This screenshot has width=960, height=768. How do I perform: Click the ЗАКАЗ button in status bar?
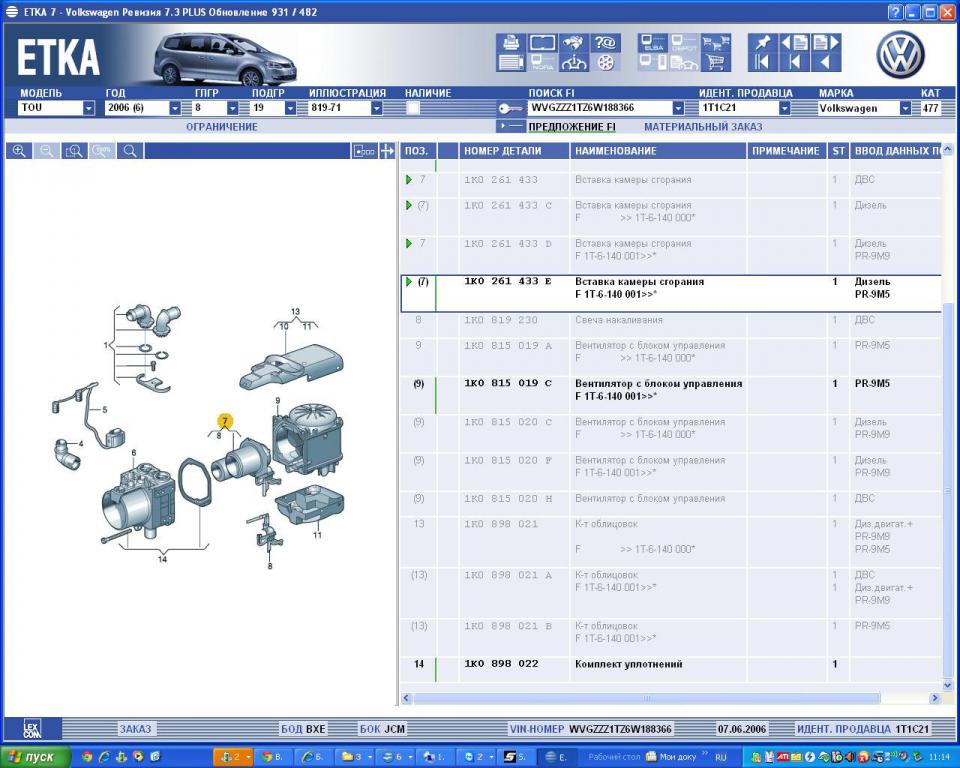[135, 729]
